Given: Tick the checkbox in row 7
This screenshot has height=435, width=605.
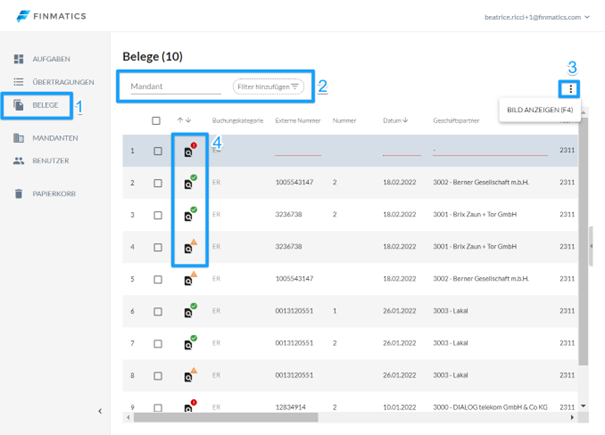Looking at the screenshot, I should click(158, 344).
